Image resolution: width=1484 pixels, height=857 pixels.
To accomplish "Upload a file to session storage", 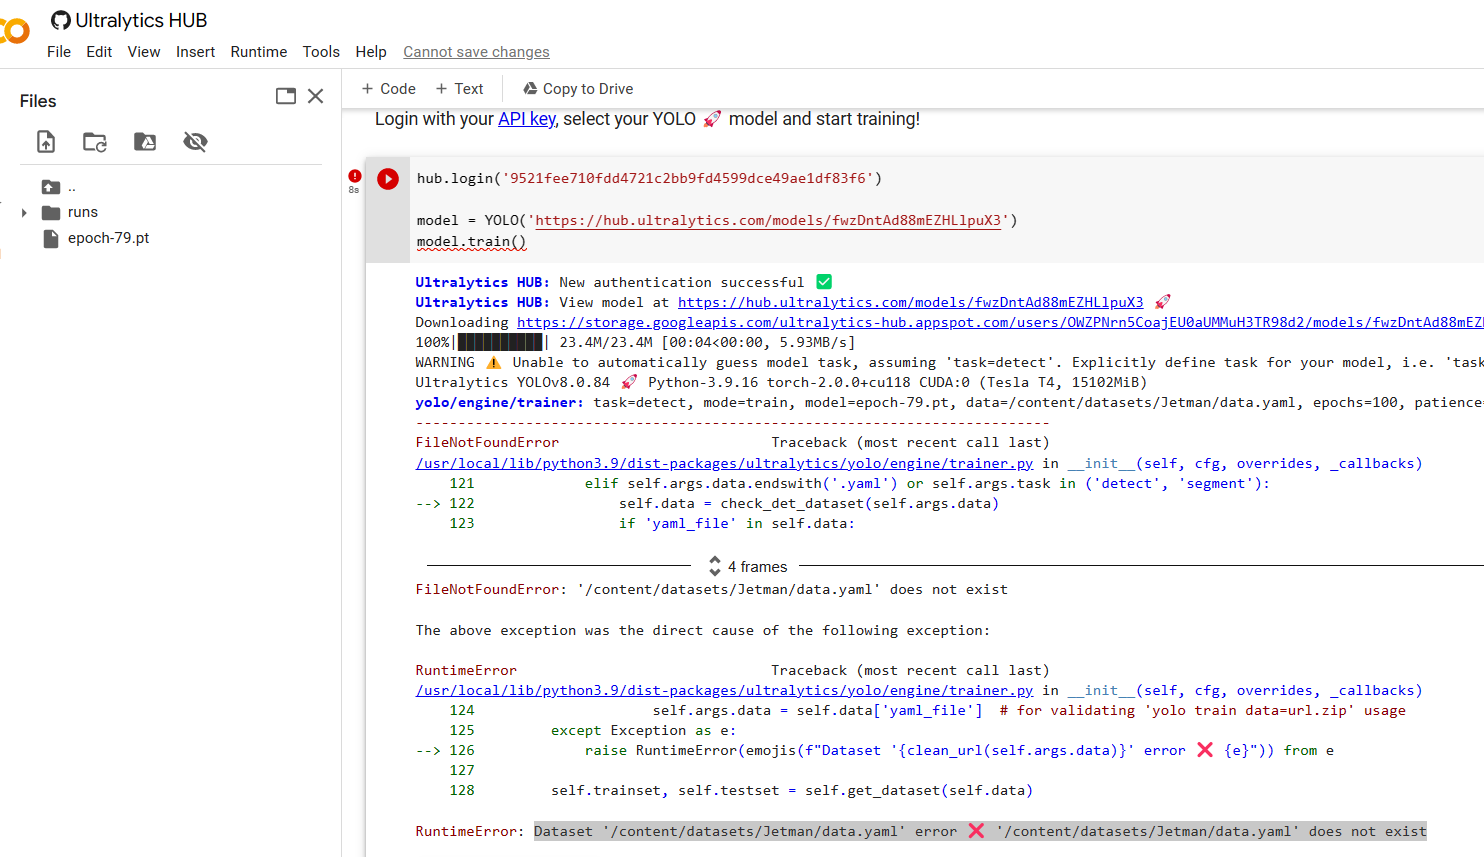I will 45,141.
